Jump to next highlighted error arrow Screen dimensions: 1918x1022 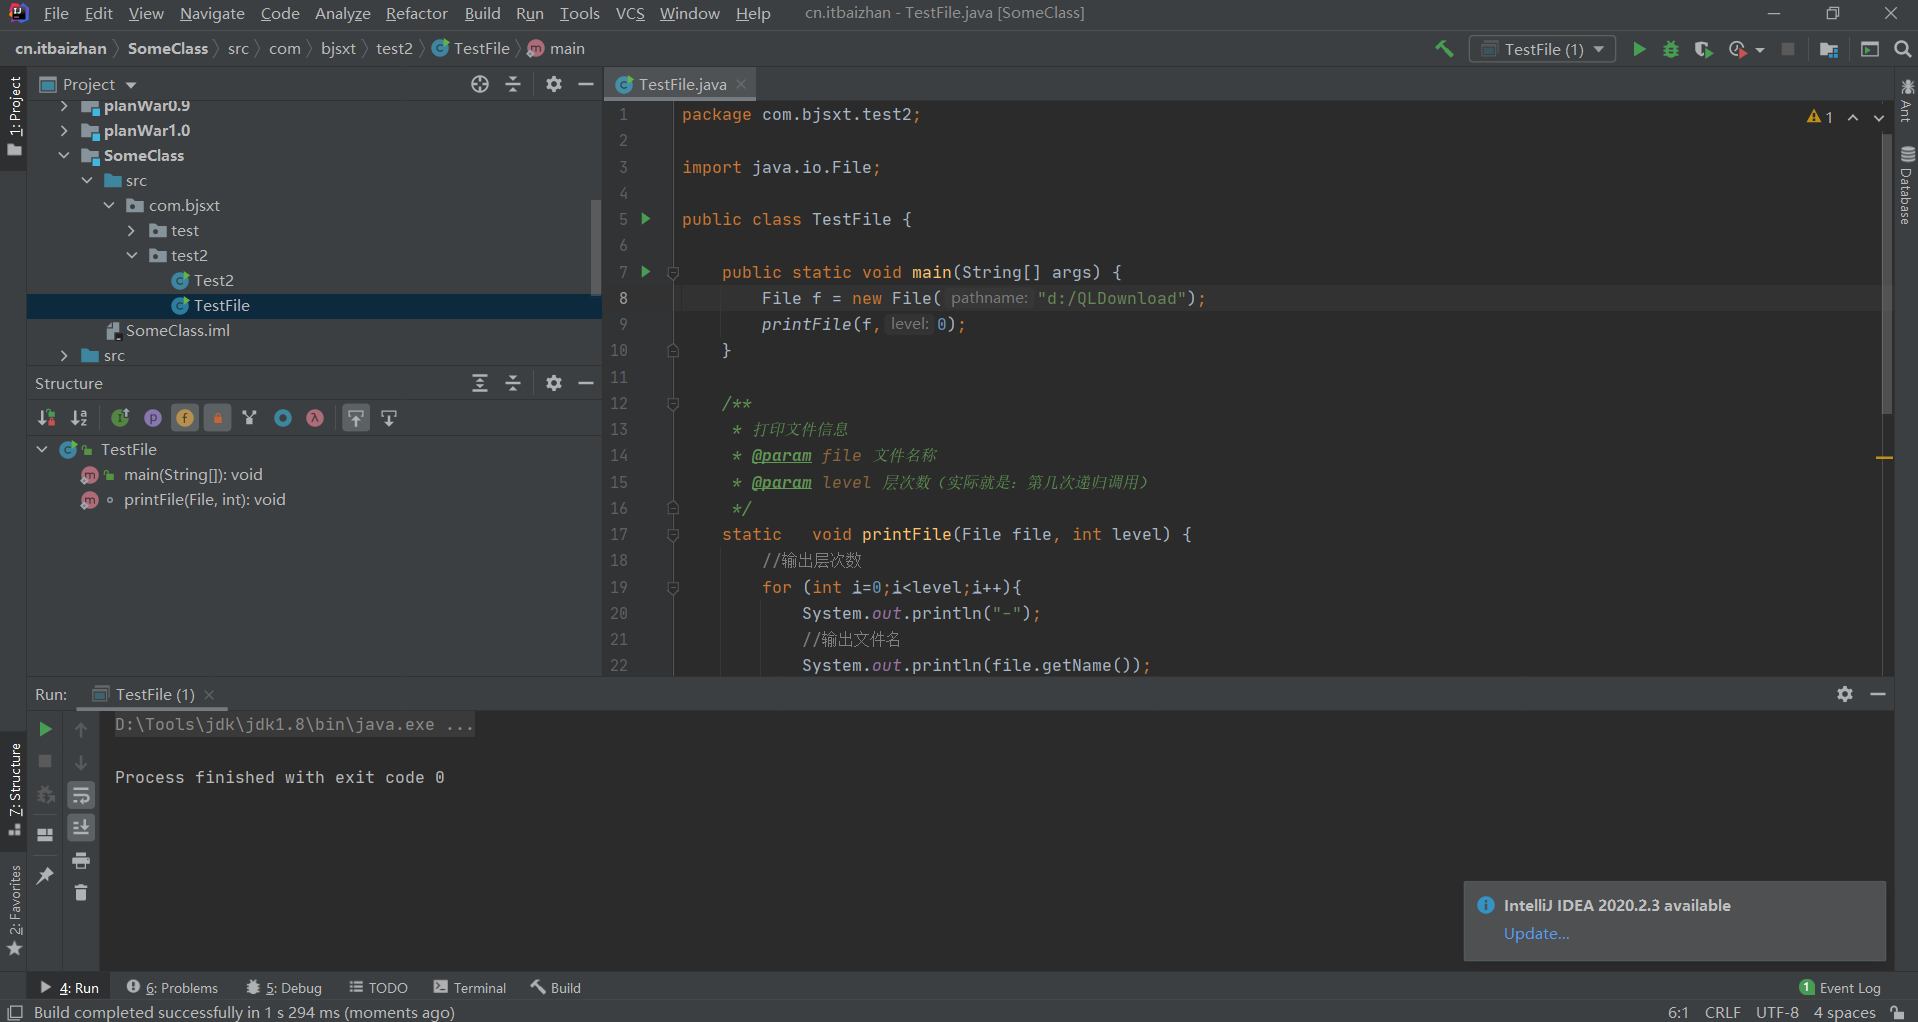tap(1879, 117)
